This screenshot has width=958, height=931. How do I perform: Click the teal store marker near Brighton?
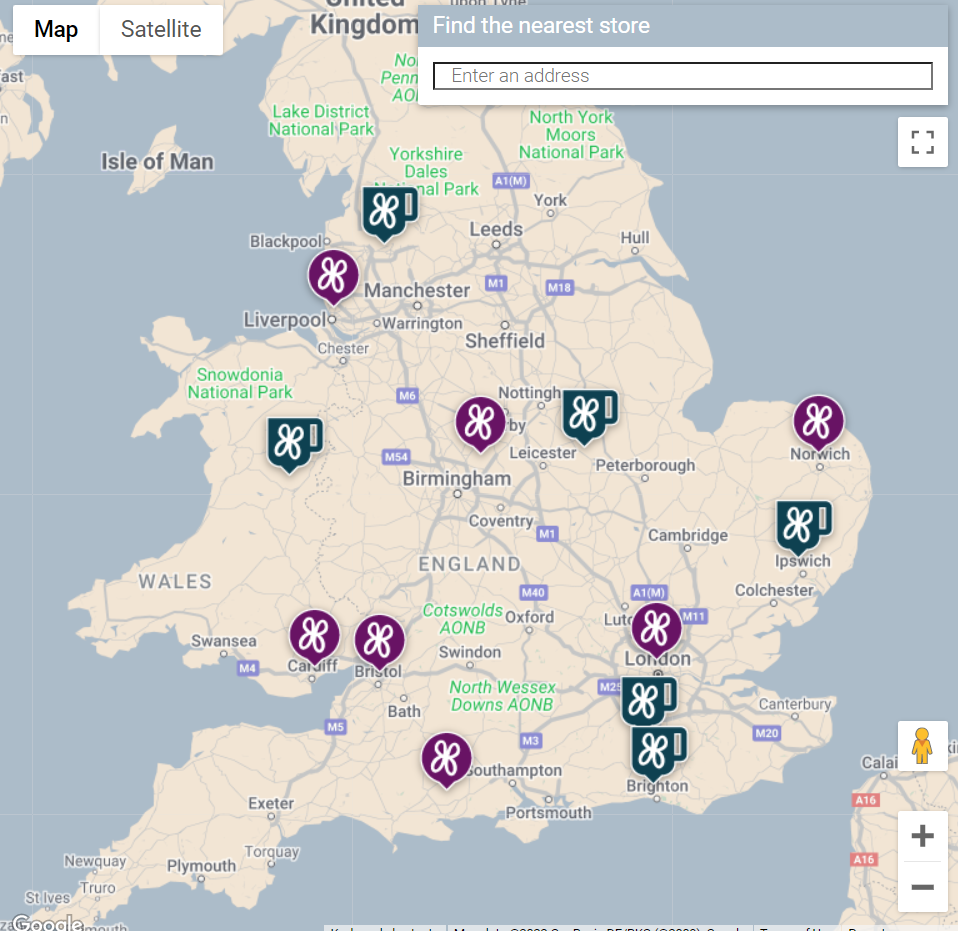point(656,751)
